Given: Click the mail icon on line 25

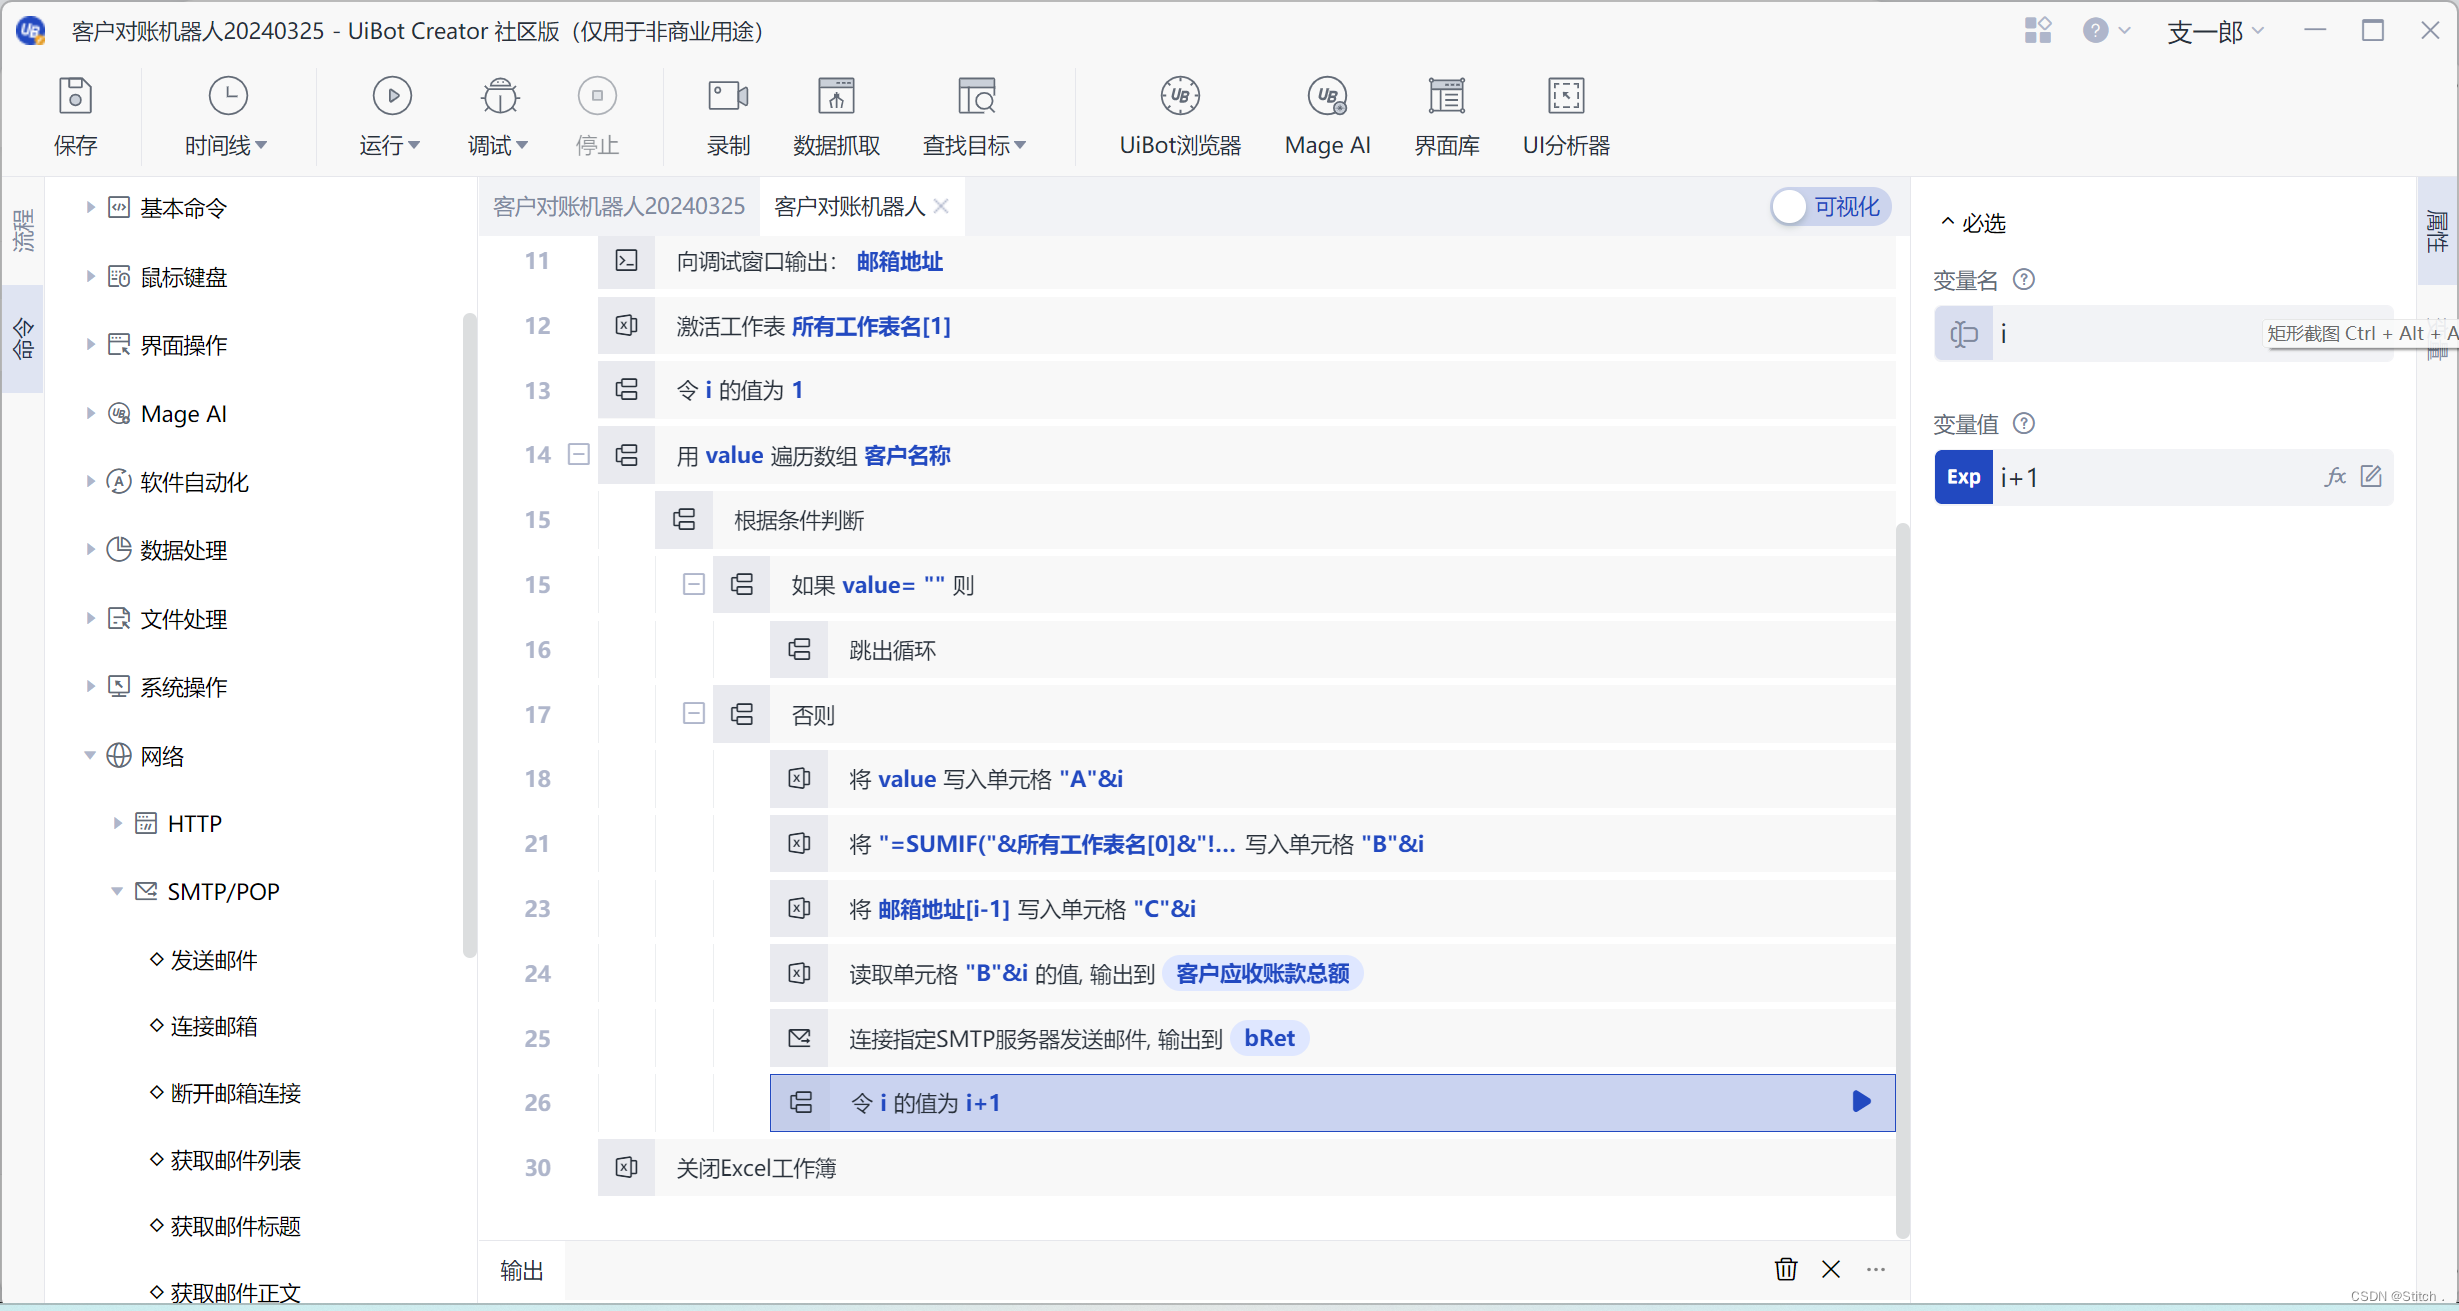Looking at the screenshot, I should 800,1038.
